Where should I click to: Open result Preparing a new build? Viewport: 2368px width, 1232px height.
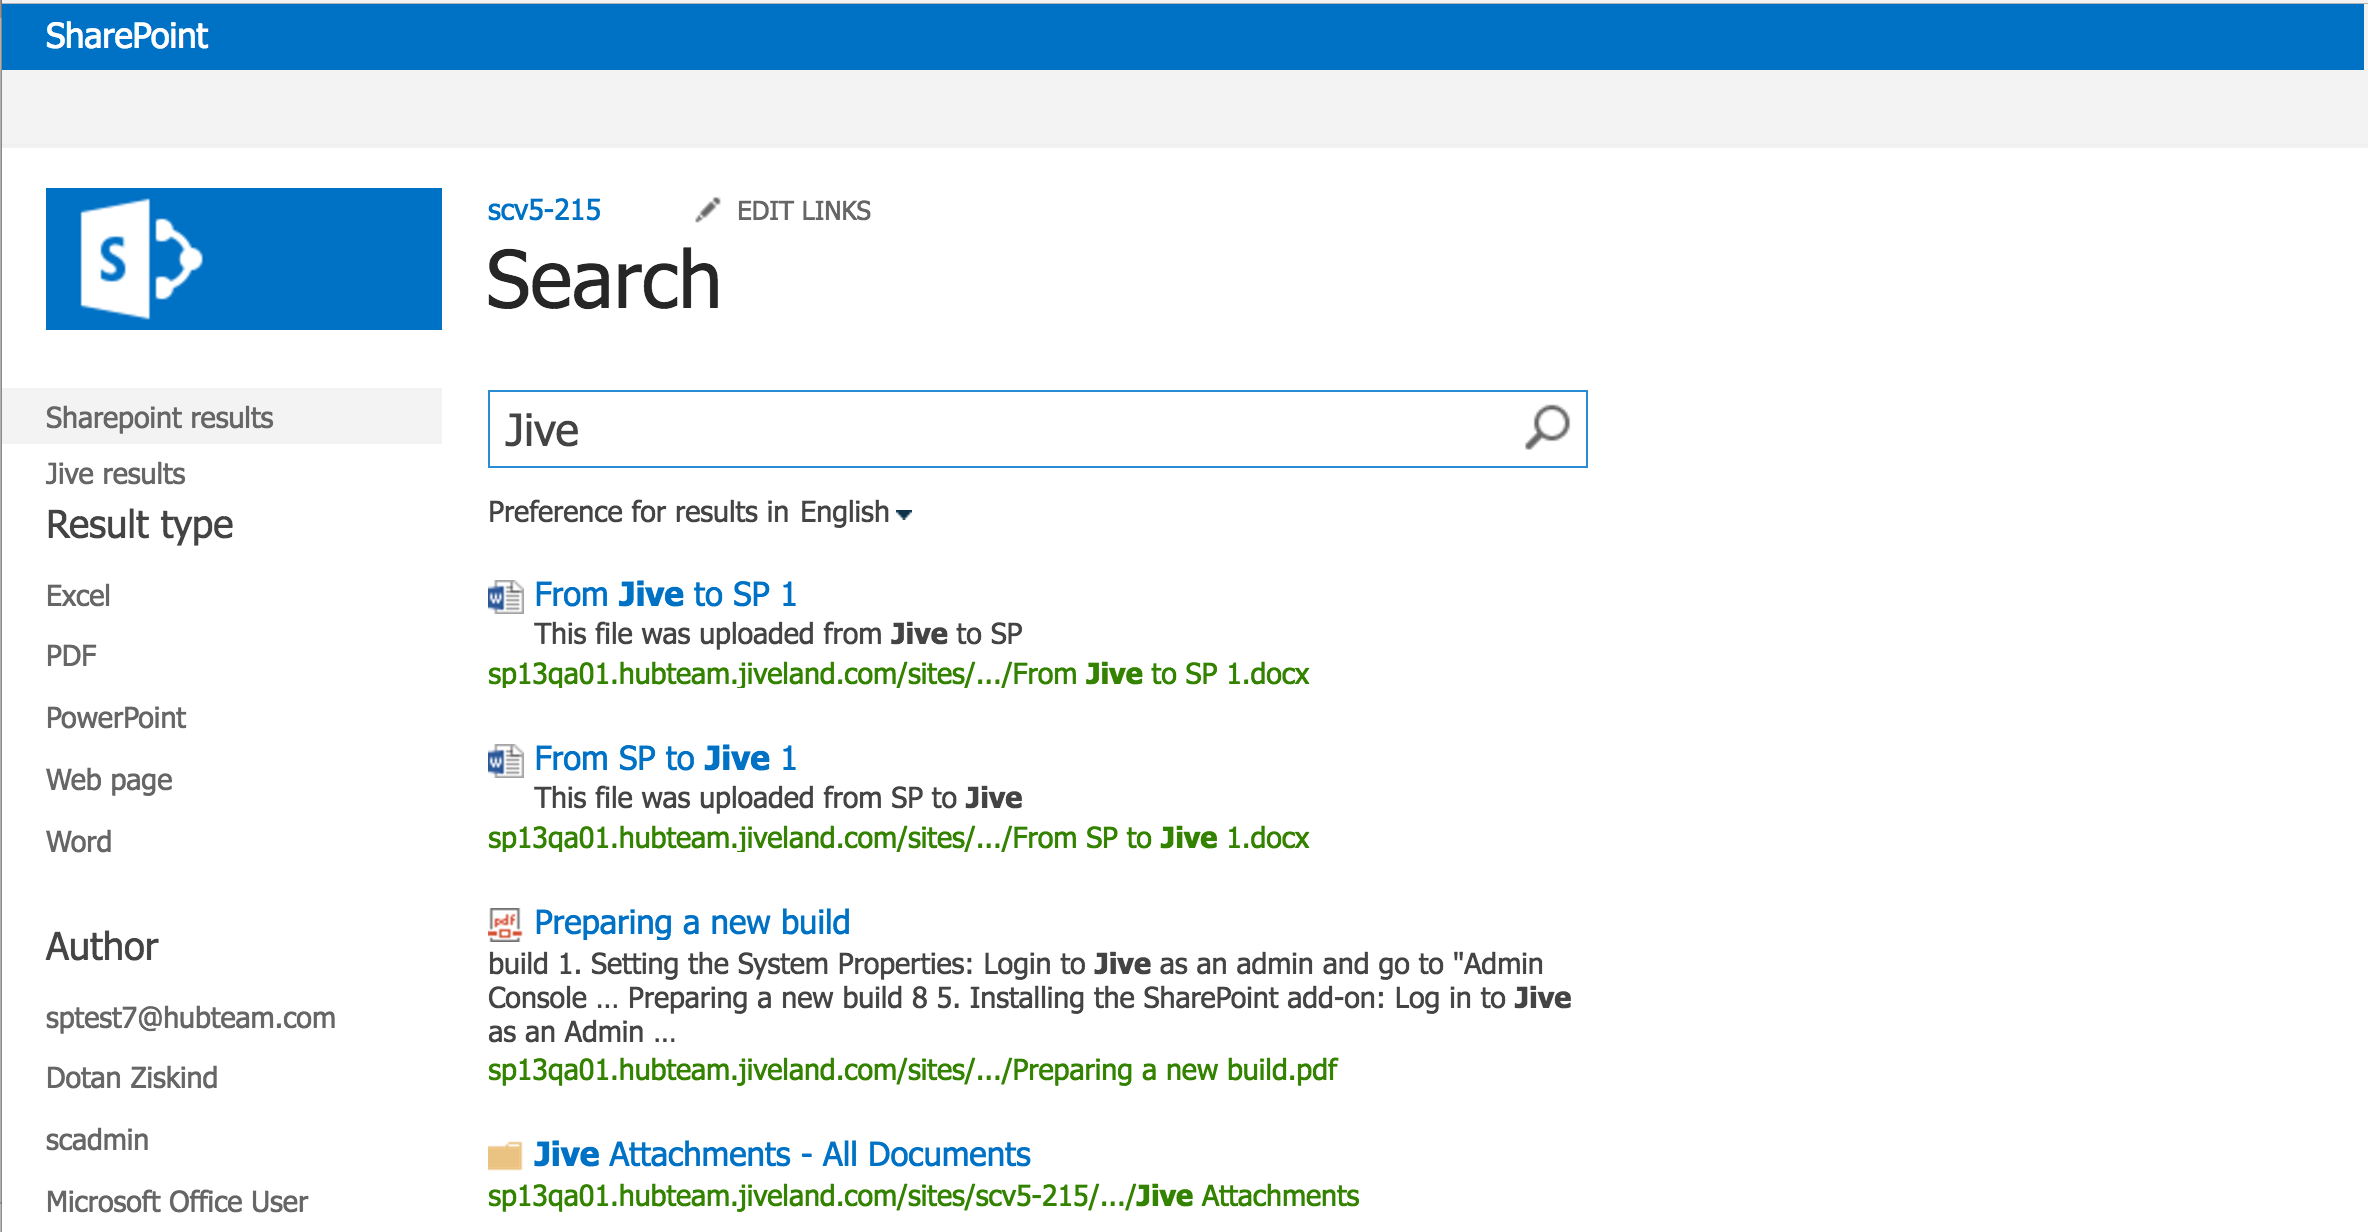pos(692,923)
